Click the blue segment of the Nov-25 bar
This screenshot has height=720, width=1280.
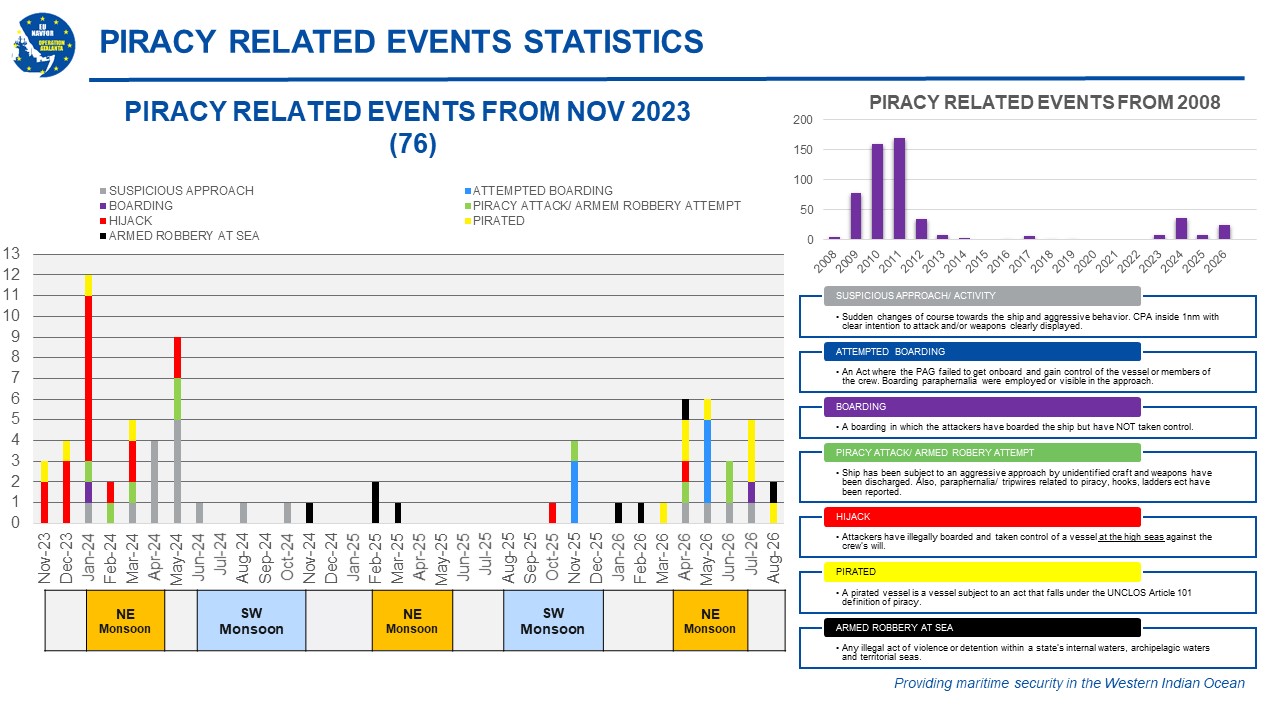click(x=575, y=492)
